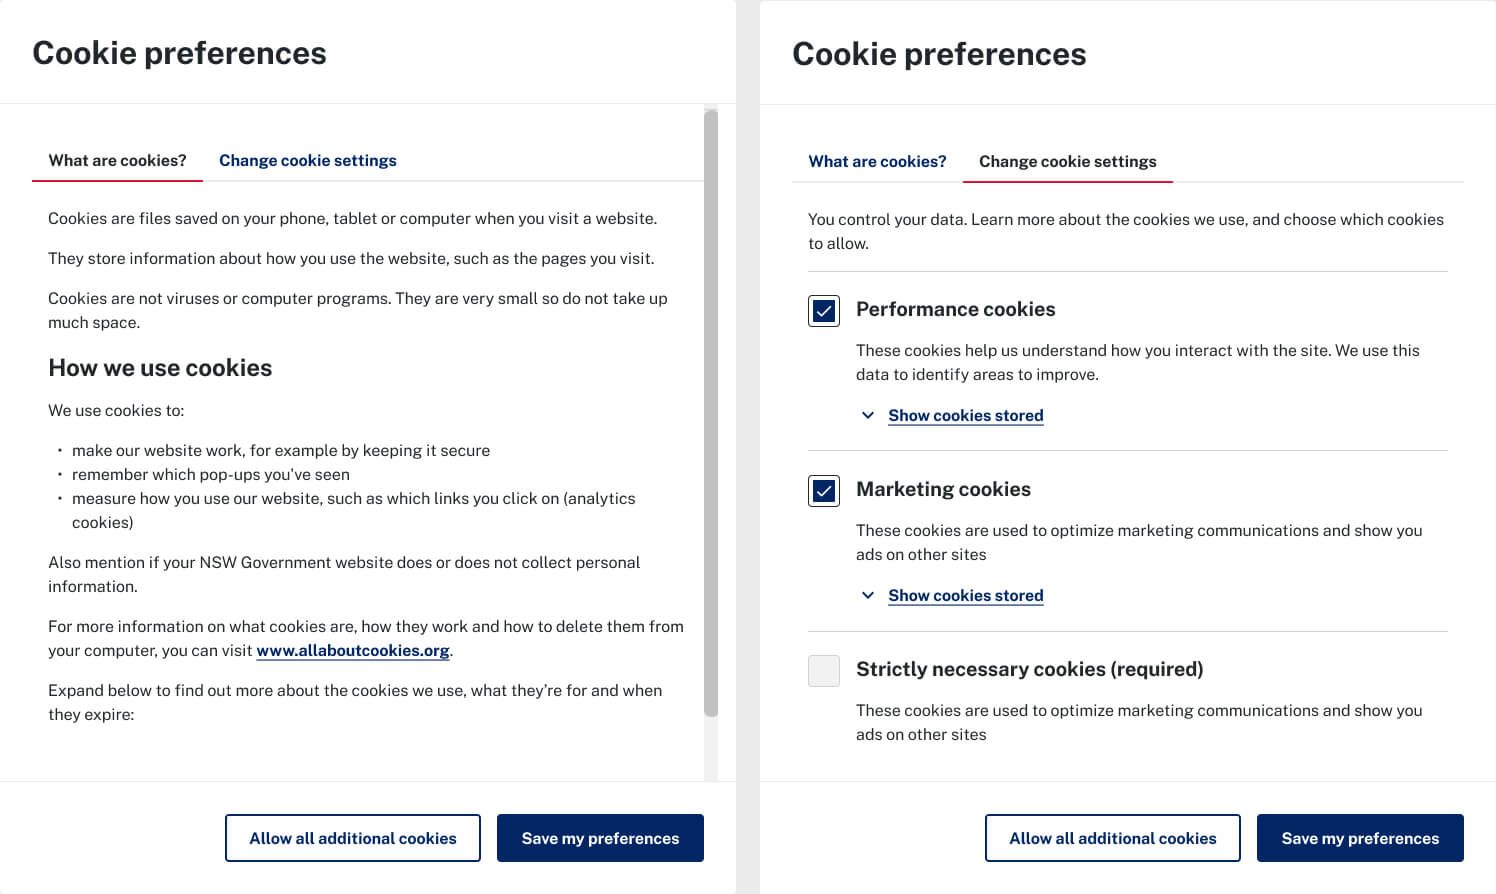This screenshot has width=1496, height=894.
Task: Click the Show cookies stored link for Marketing cookies
Action: (965, 595)
